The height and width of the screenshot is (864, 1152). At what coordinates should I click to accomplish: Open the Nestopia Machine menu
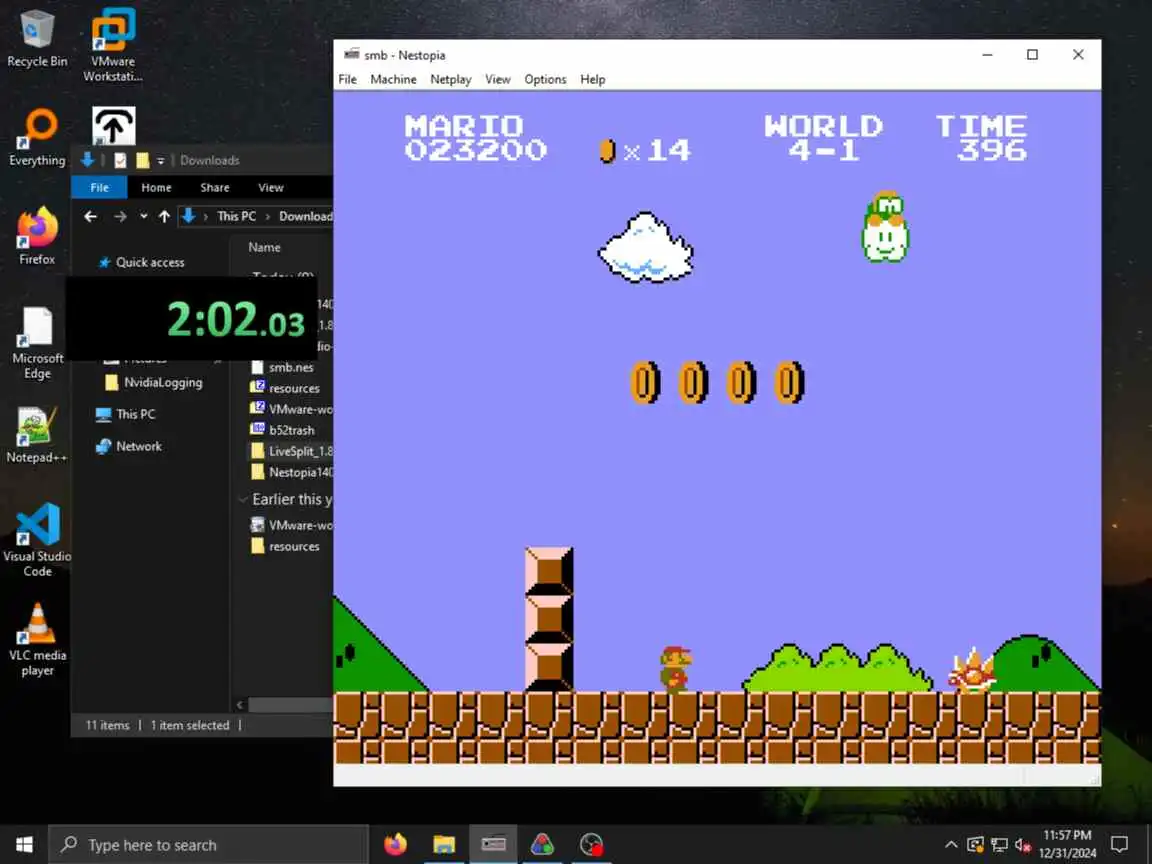tap(393, 79)
